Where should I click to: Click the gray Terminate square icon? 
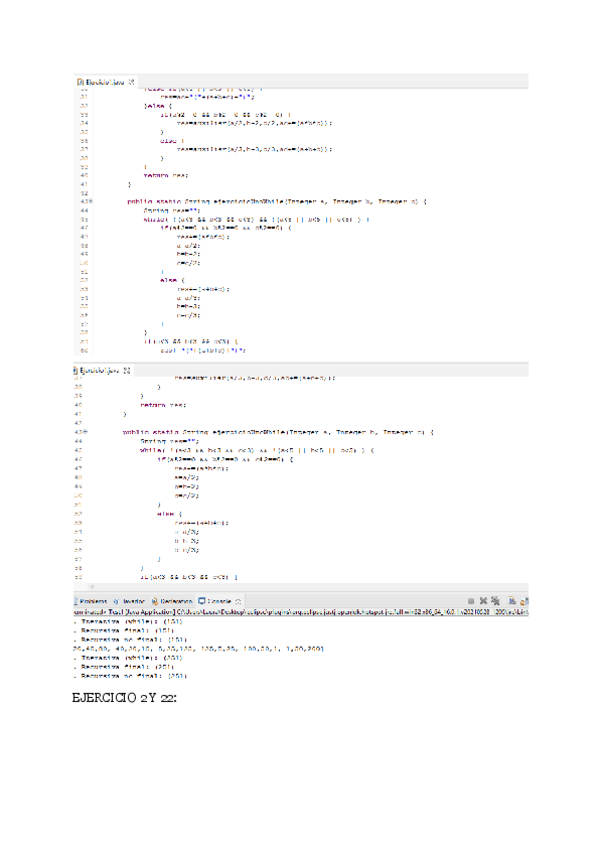point(471,601)
